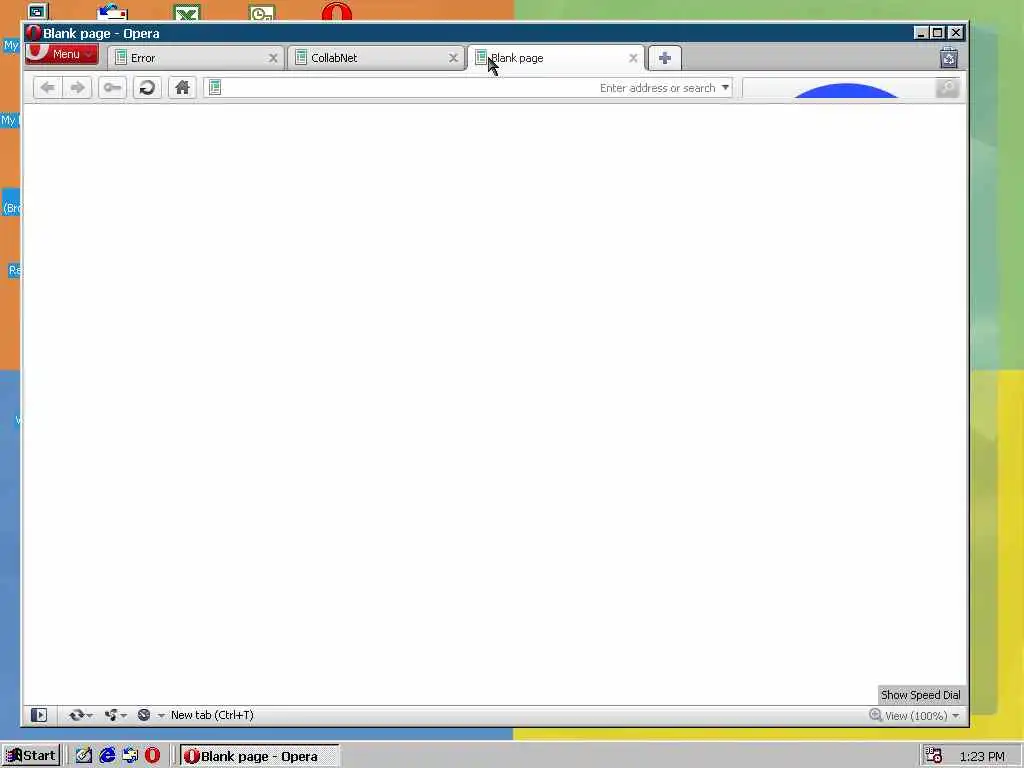Click the page icon in address bar
Image resolution: width=1024 pixels, height=768 pixels.
[x=215, y=88]
